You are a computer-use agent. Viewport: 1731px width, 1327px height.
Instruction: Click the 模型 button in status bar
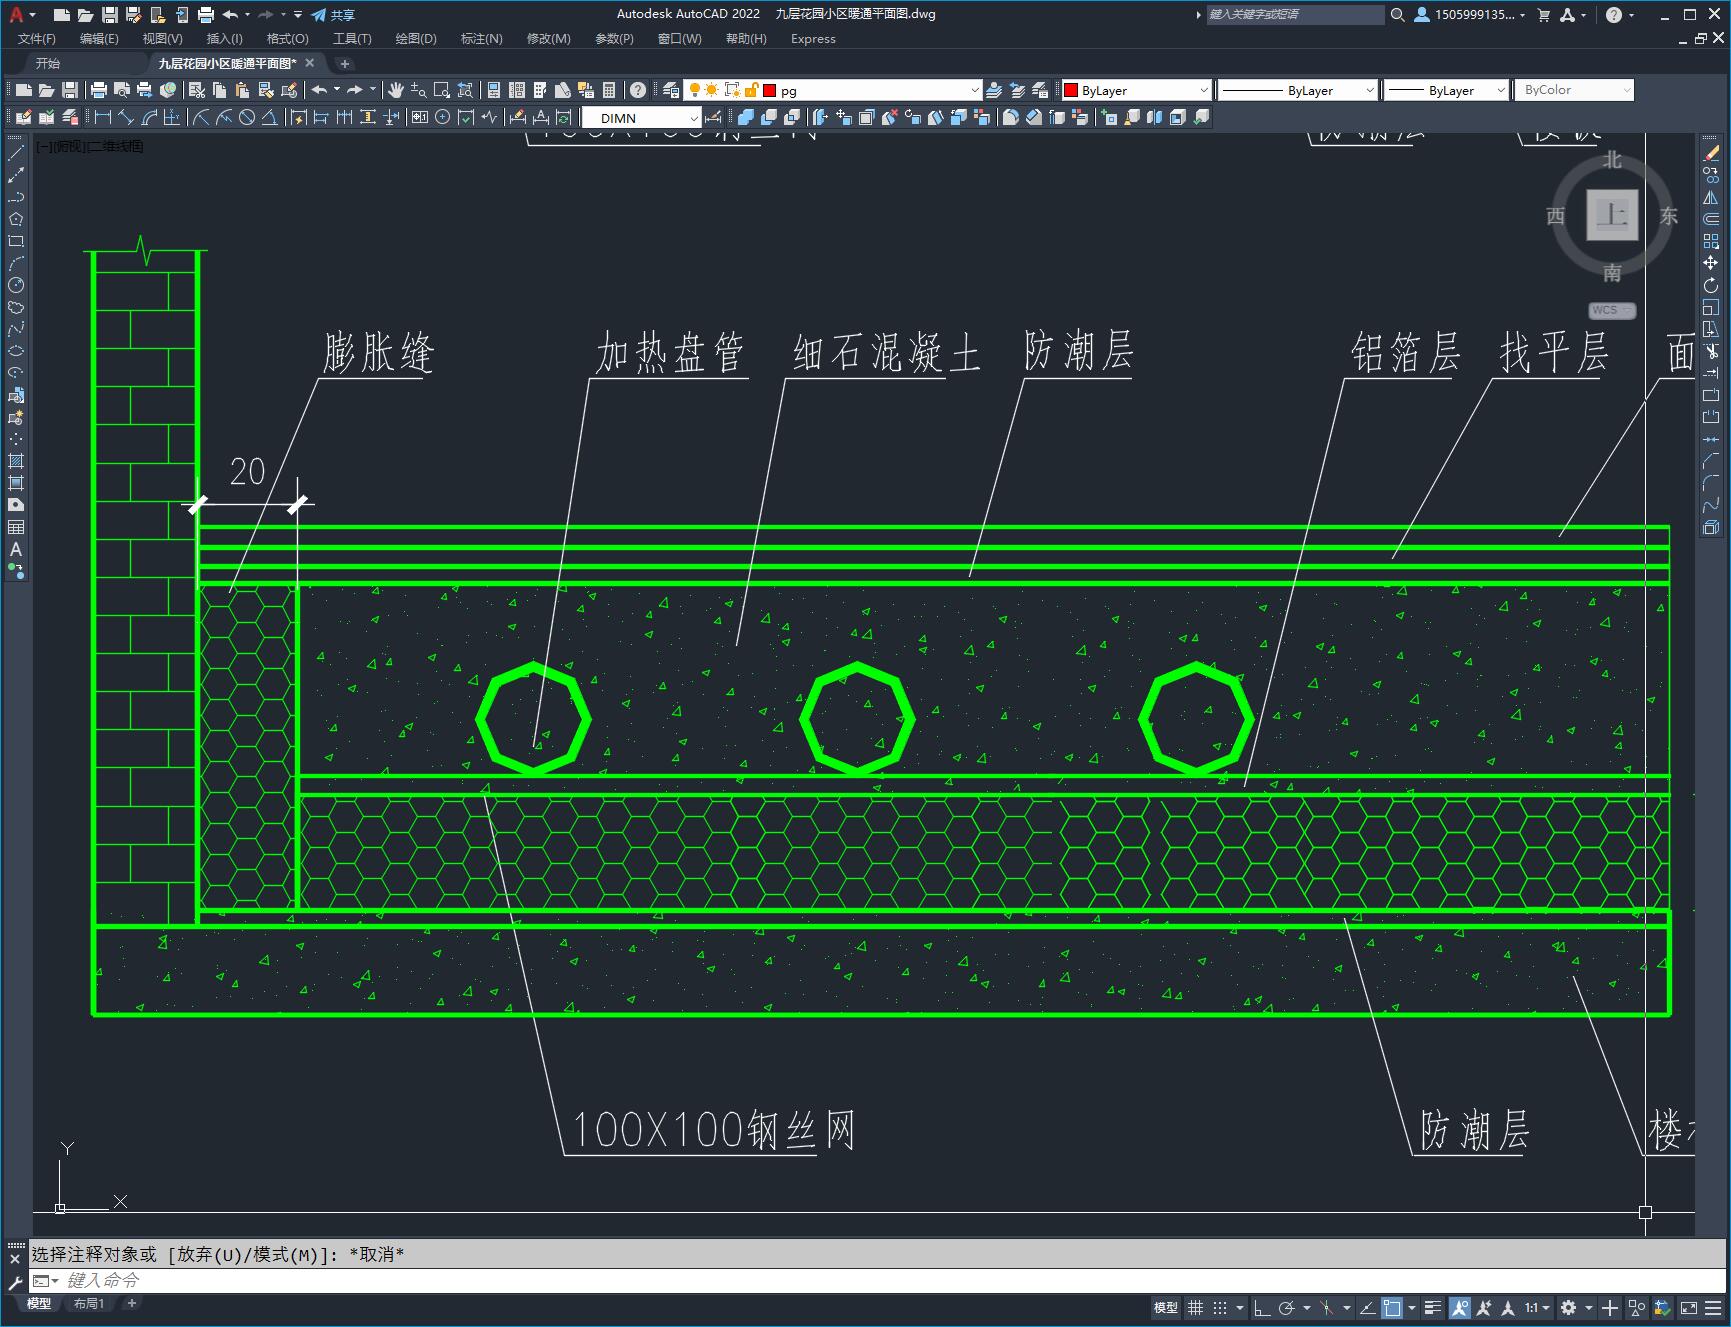(x=1166, y=1307)
